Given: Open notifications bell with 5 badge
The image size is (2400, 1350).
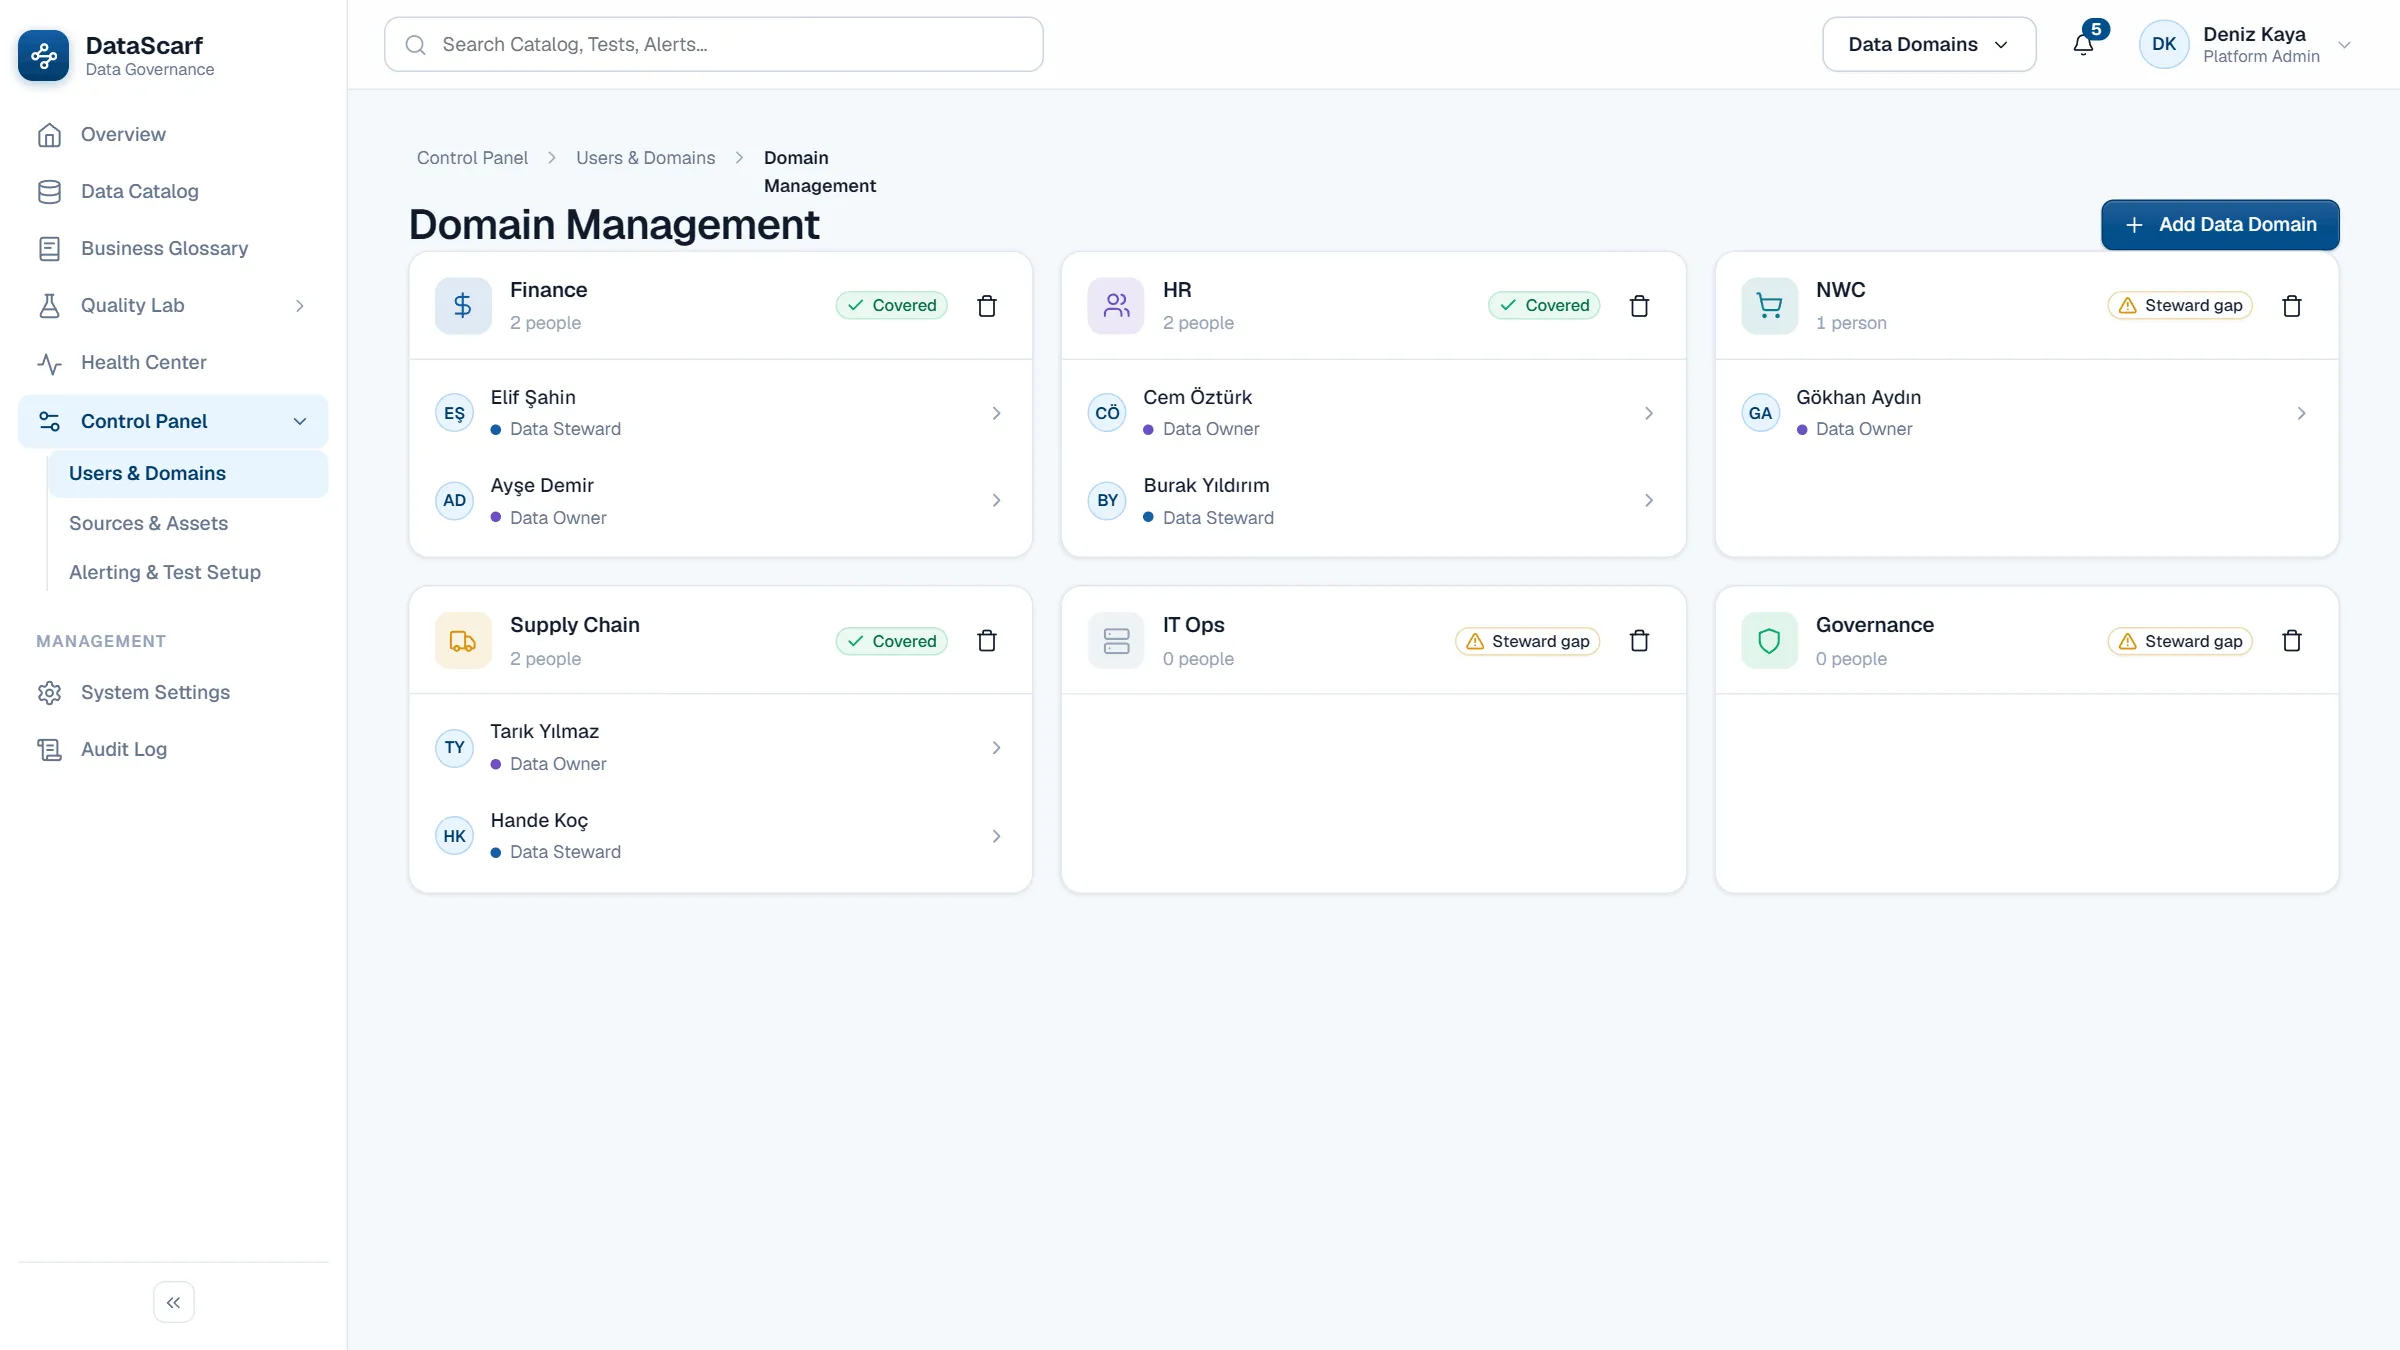Looking at the screenshot, I should pos(2084,44).
